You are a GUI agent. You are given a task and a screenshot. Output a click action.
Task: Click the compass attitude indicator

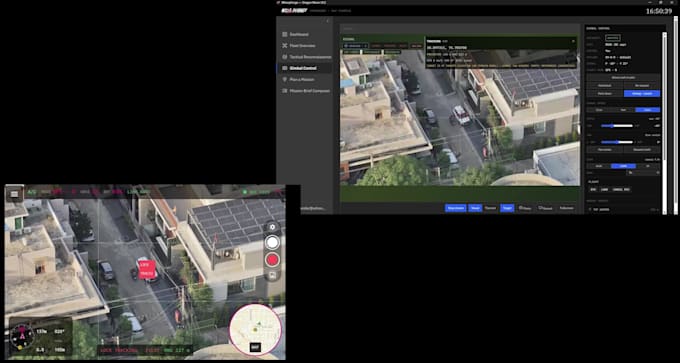(22, 336)
